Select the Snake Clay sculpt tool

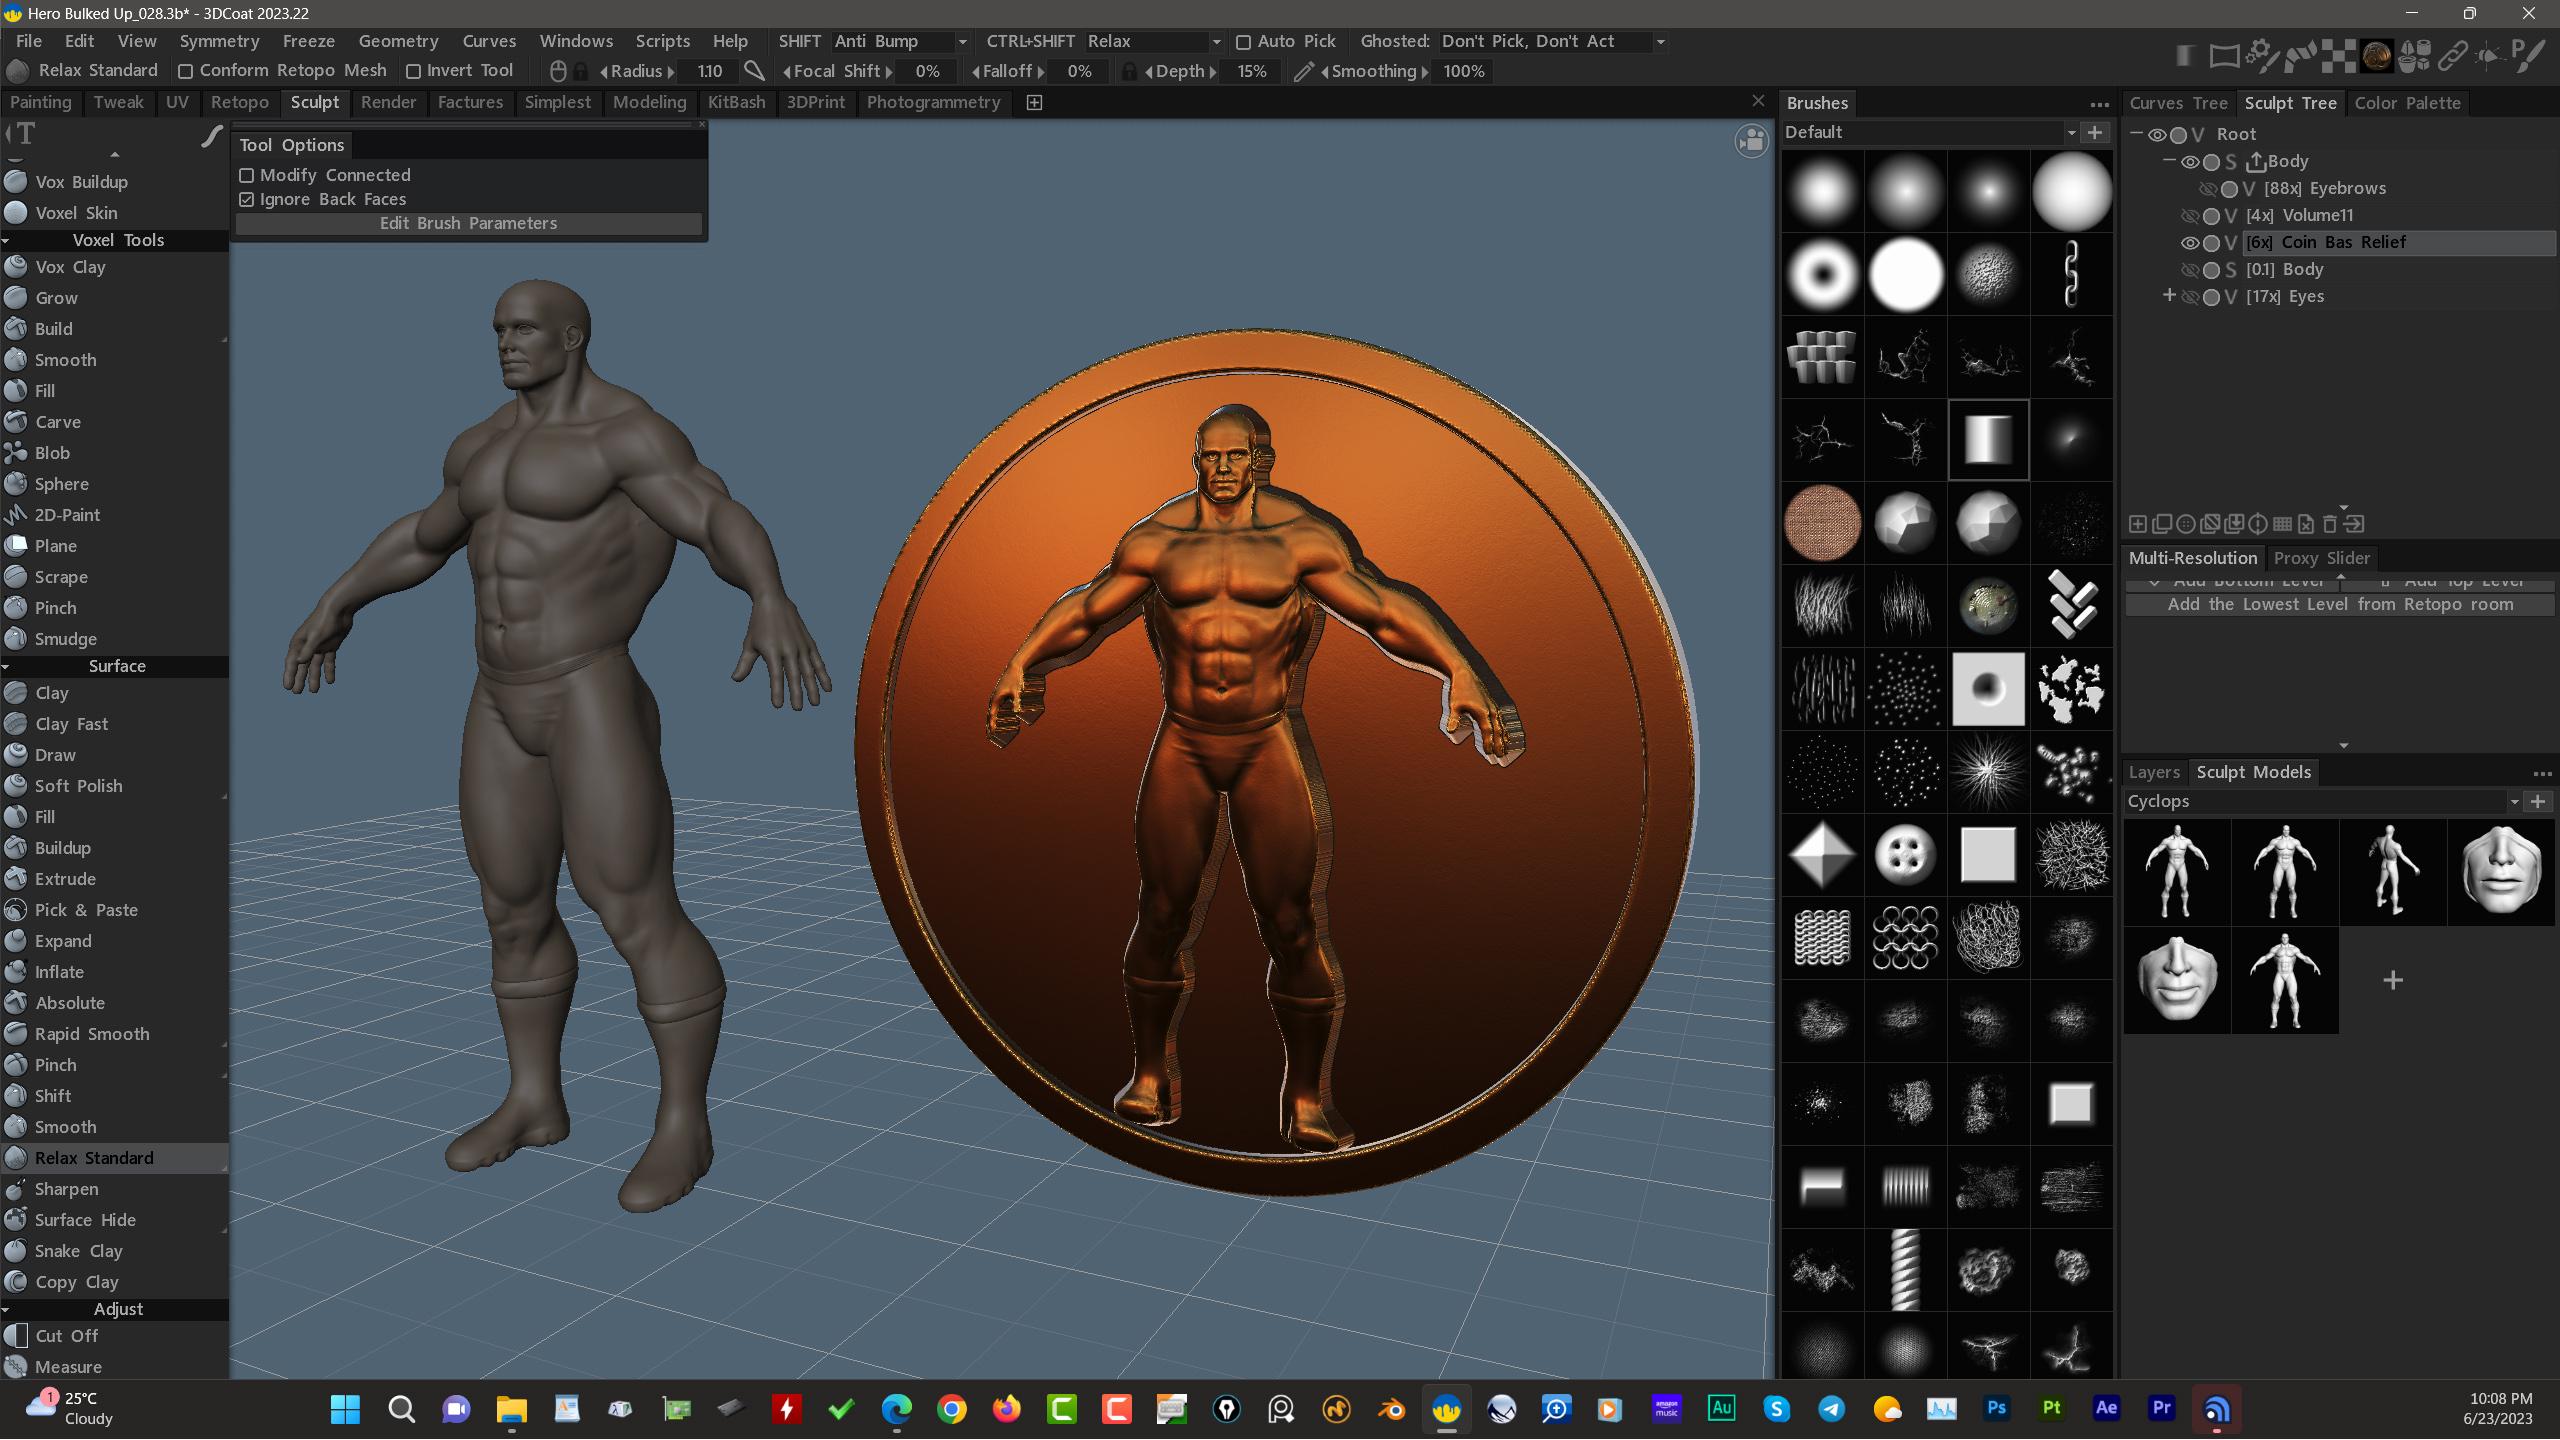tap(78, 1251)
